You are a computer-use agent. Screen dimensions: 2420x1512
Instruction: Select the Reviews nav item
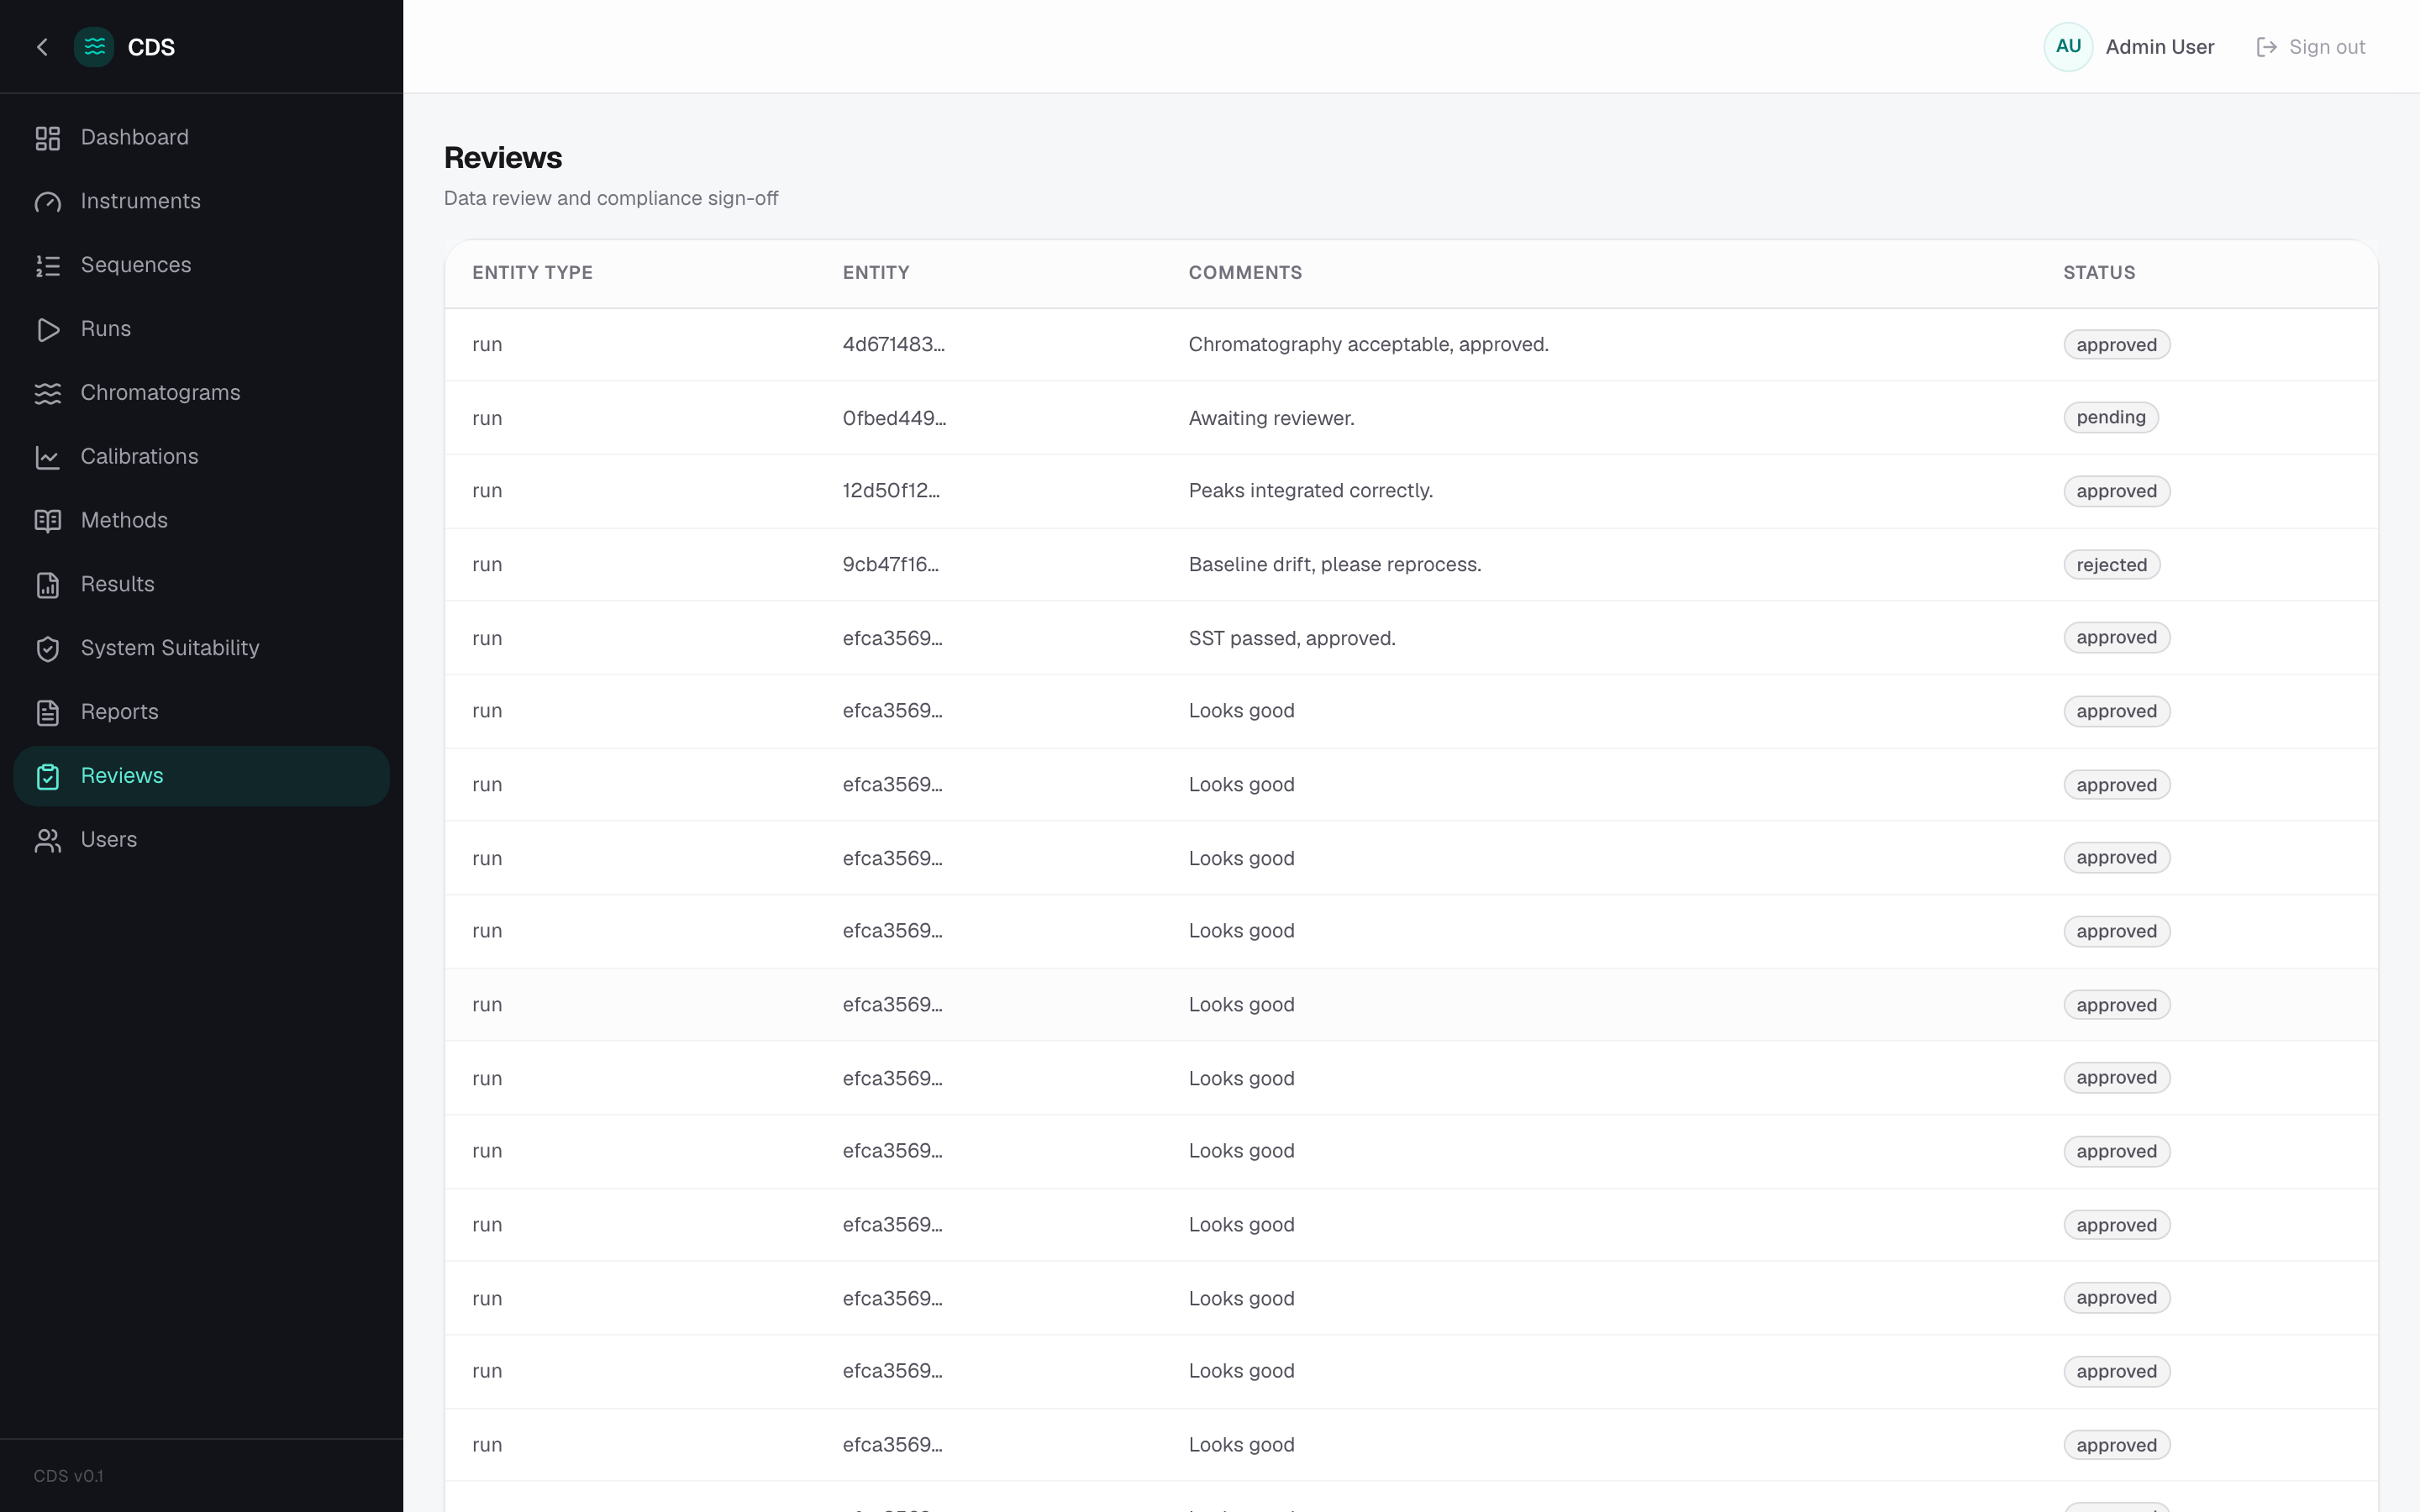(201, 777)
